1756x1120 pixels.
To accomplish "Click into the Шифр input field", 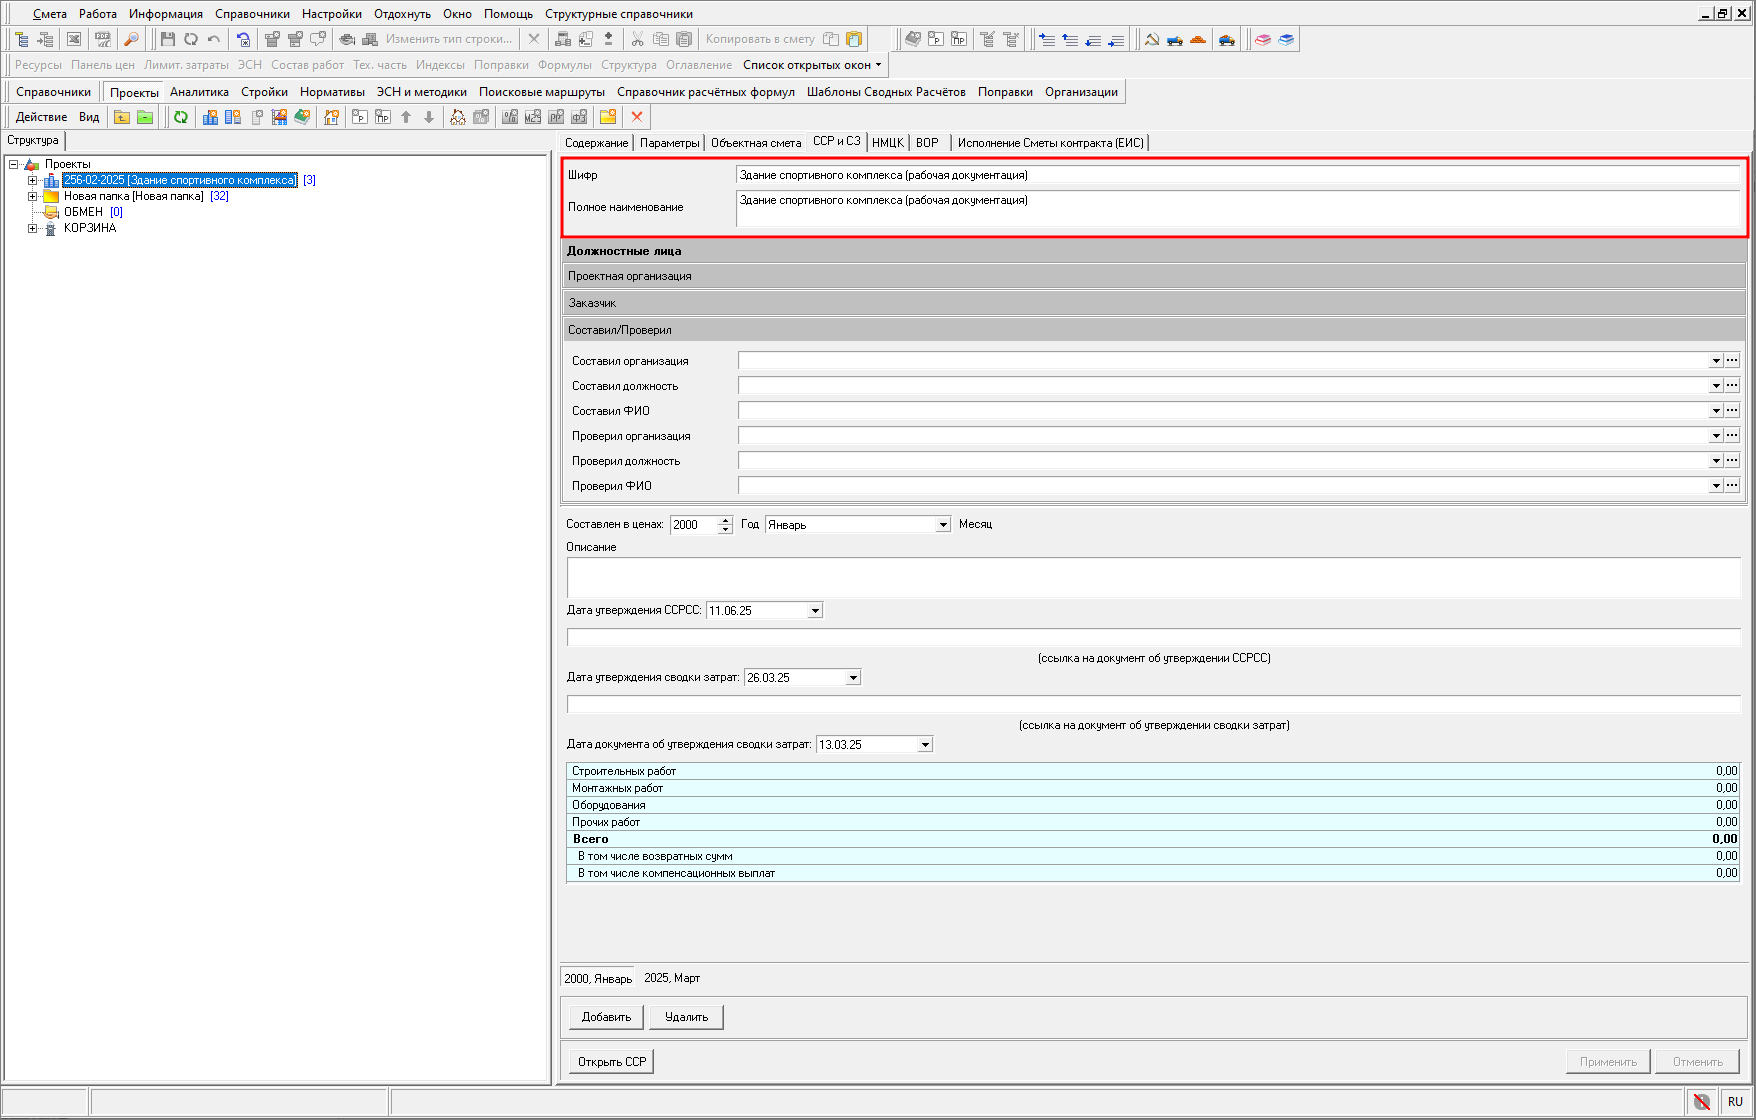I will pyautogui.click(x=1237, y=175).
